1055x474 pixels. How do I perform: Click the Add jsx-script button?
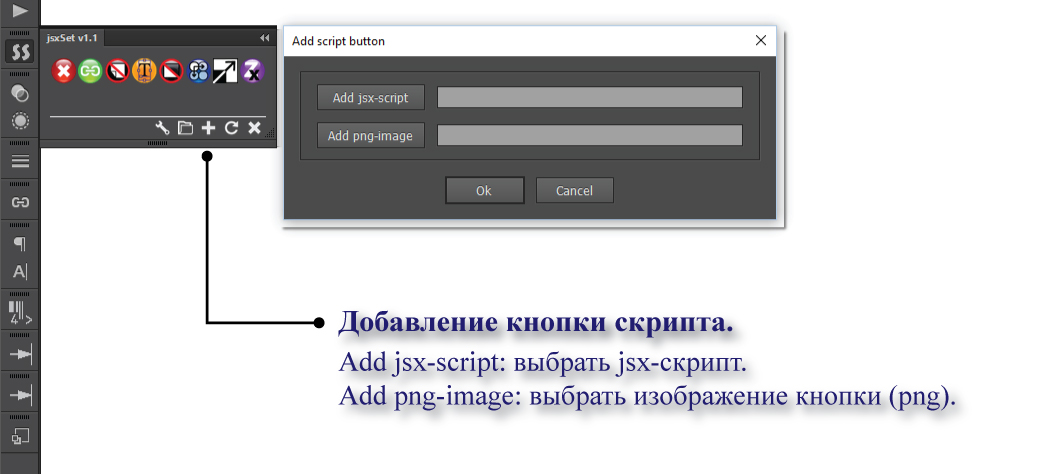pos(371,98)
